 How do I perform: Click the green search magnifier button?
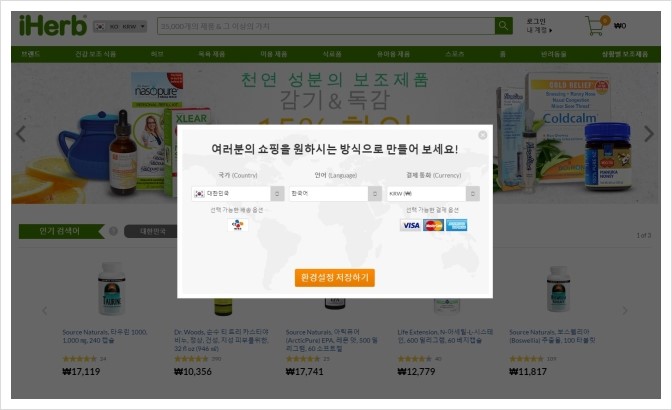coord(504,26)
